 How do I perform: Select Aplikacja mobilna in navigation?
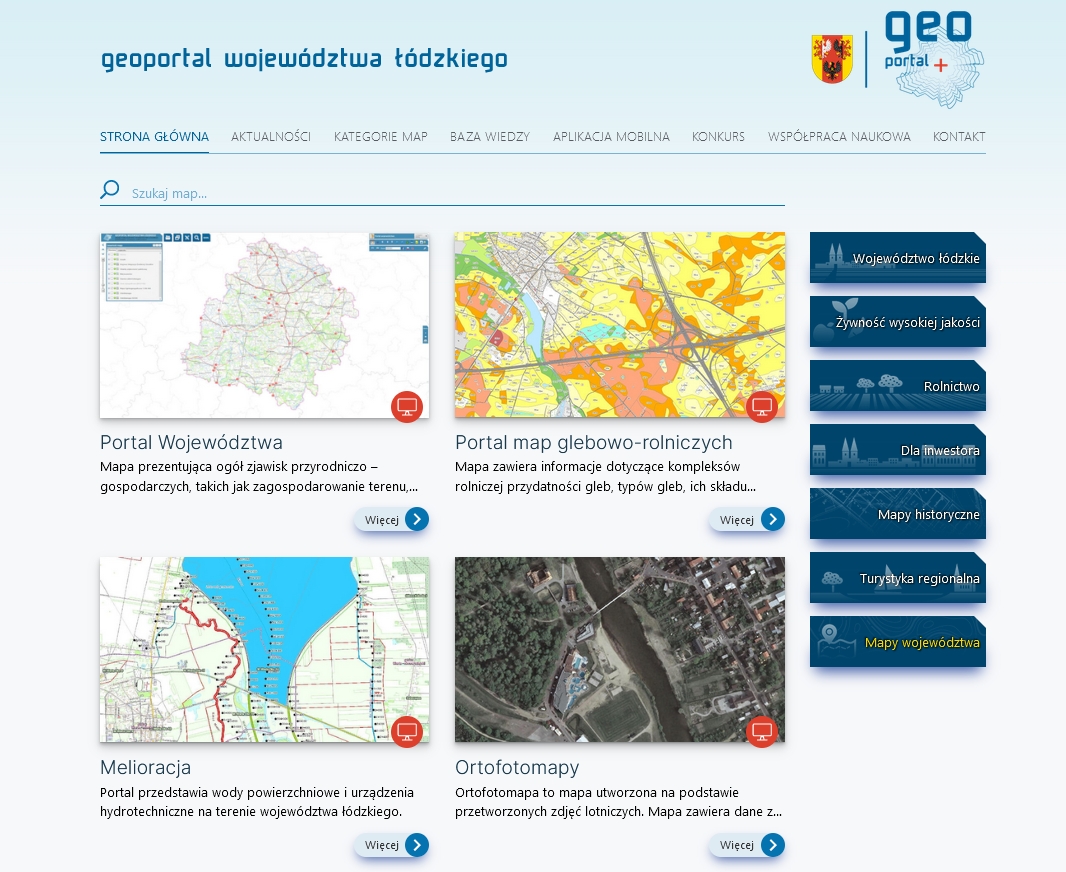(x=611, y=137)
